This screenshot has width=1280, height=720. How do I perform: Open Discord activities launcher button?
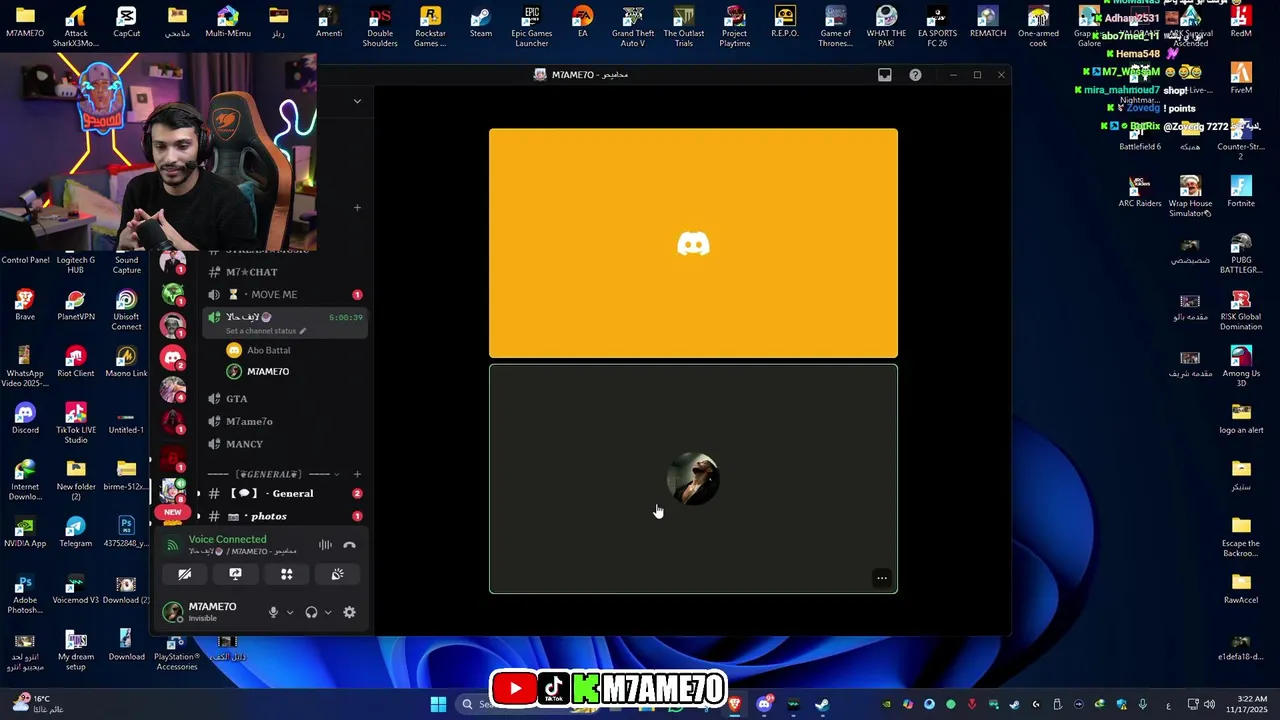(286, 574)
